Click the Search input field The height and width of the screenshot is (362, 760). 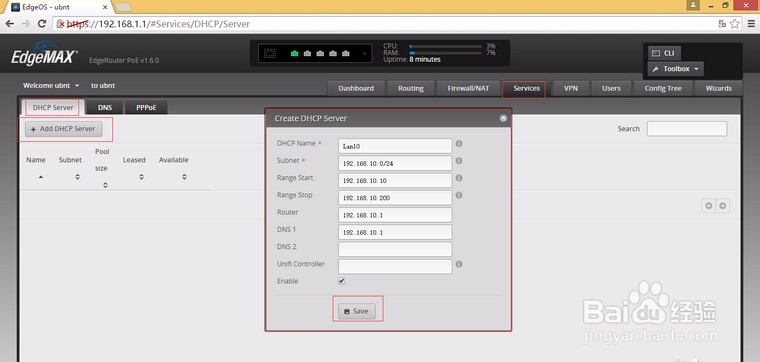click(x=687, y=129)
